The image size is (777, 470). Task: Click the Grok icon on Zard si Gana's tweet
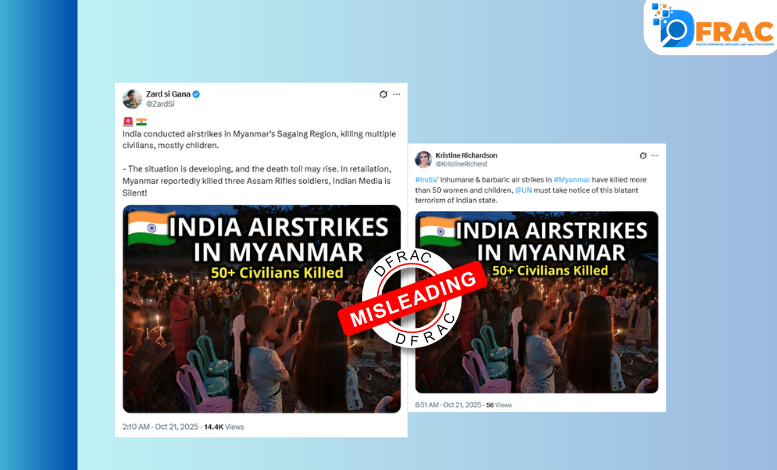pos(383,94)
